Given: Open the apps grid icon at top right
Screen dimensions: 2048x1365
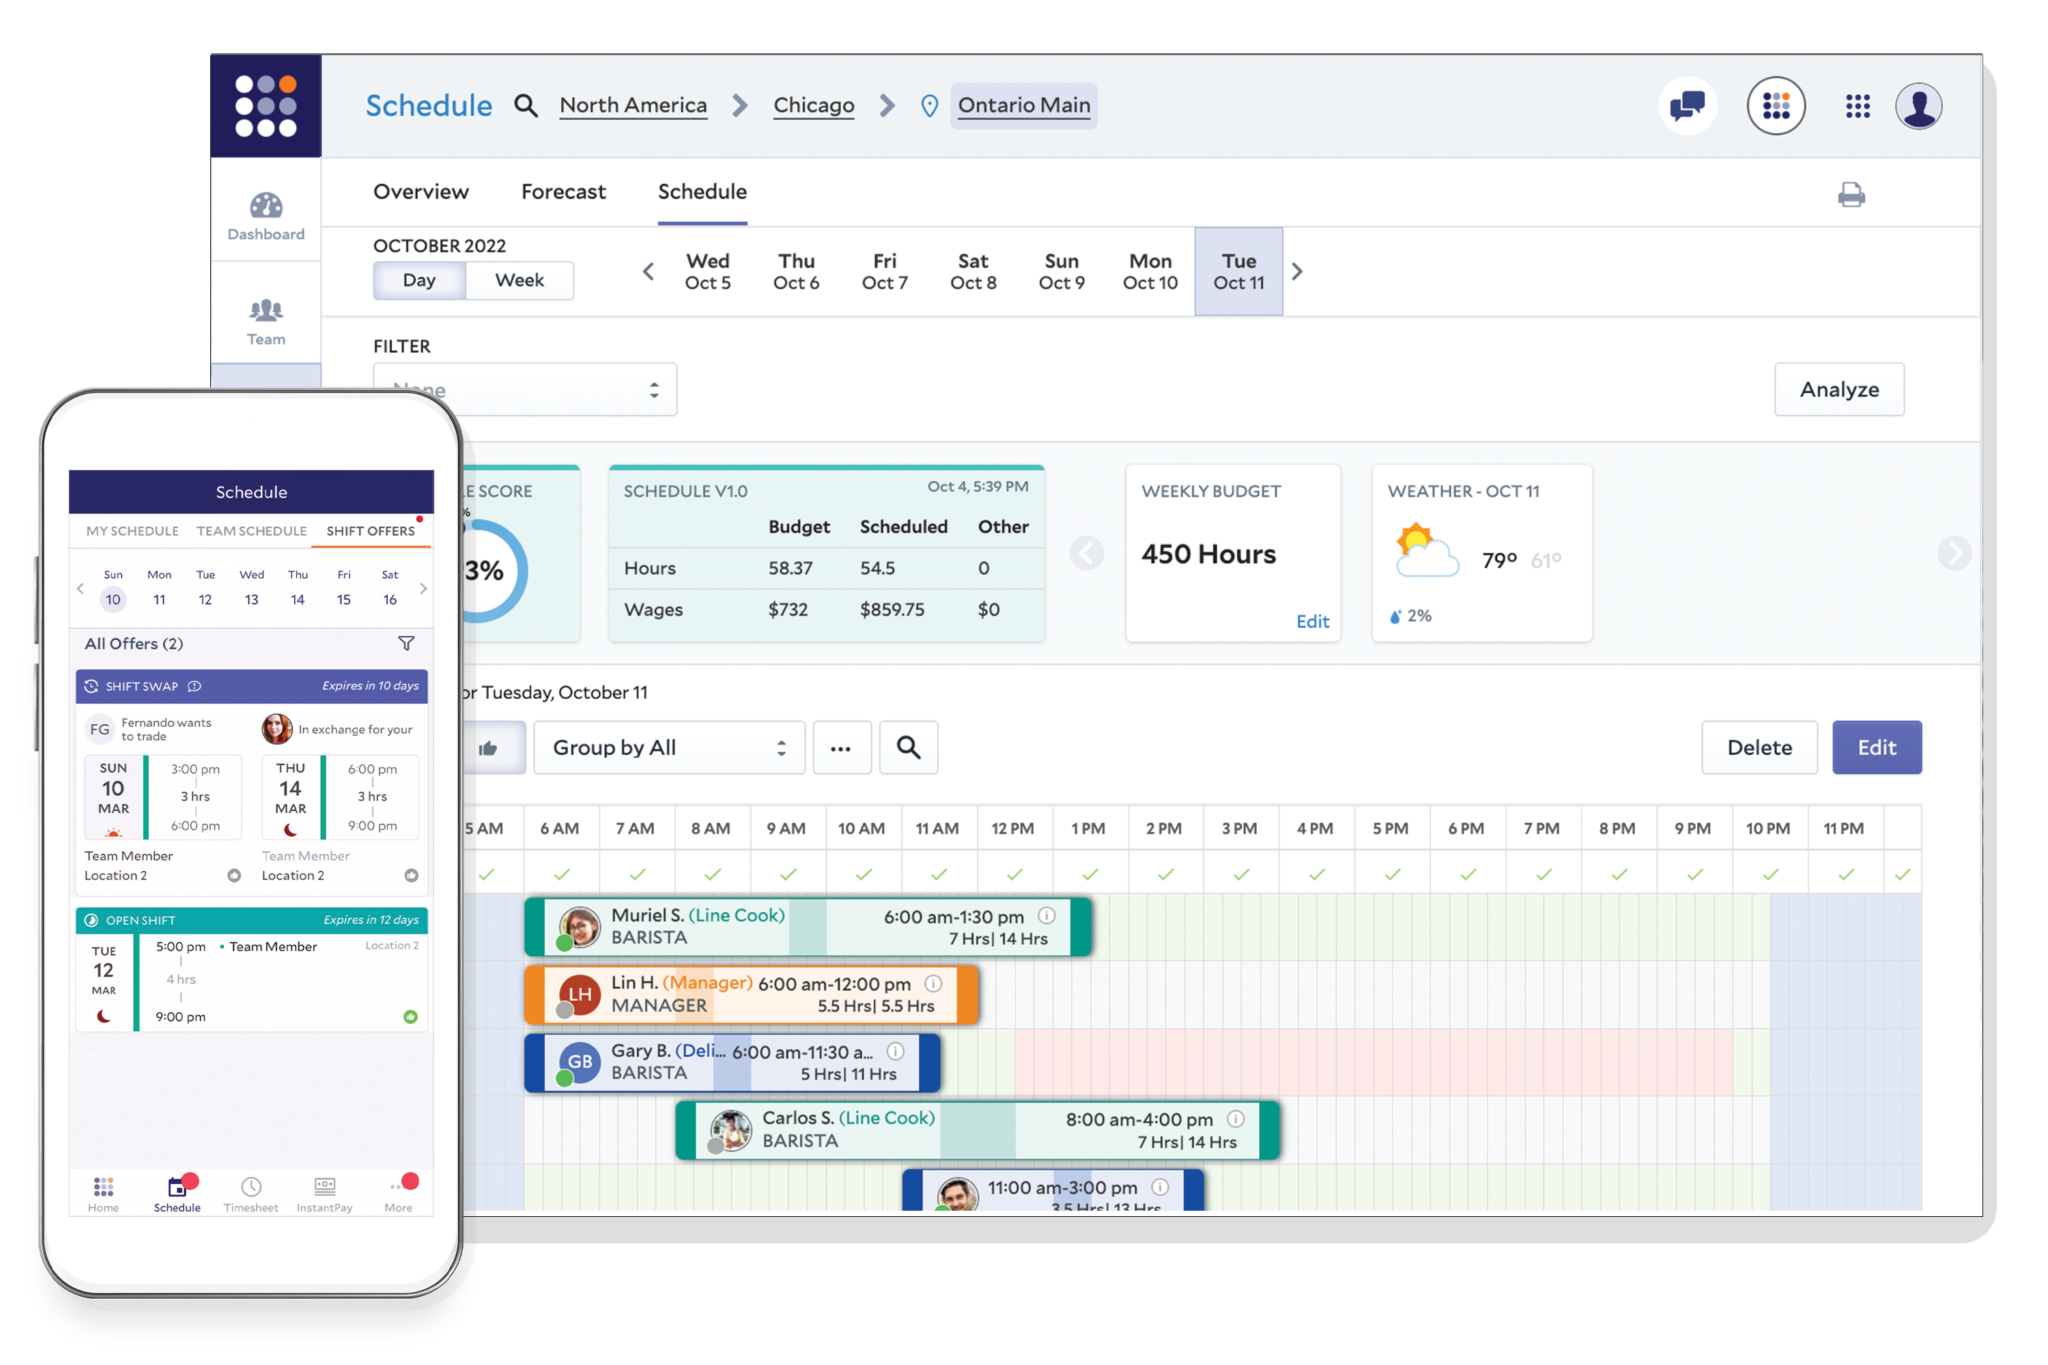Looking at the screenshot, I should (x=1858, y=105).
